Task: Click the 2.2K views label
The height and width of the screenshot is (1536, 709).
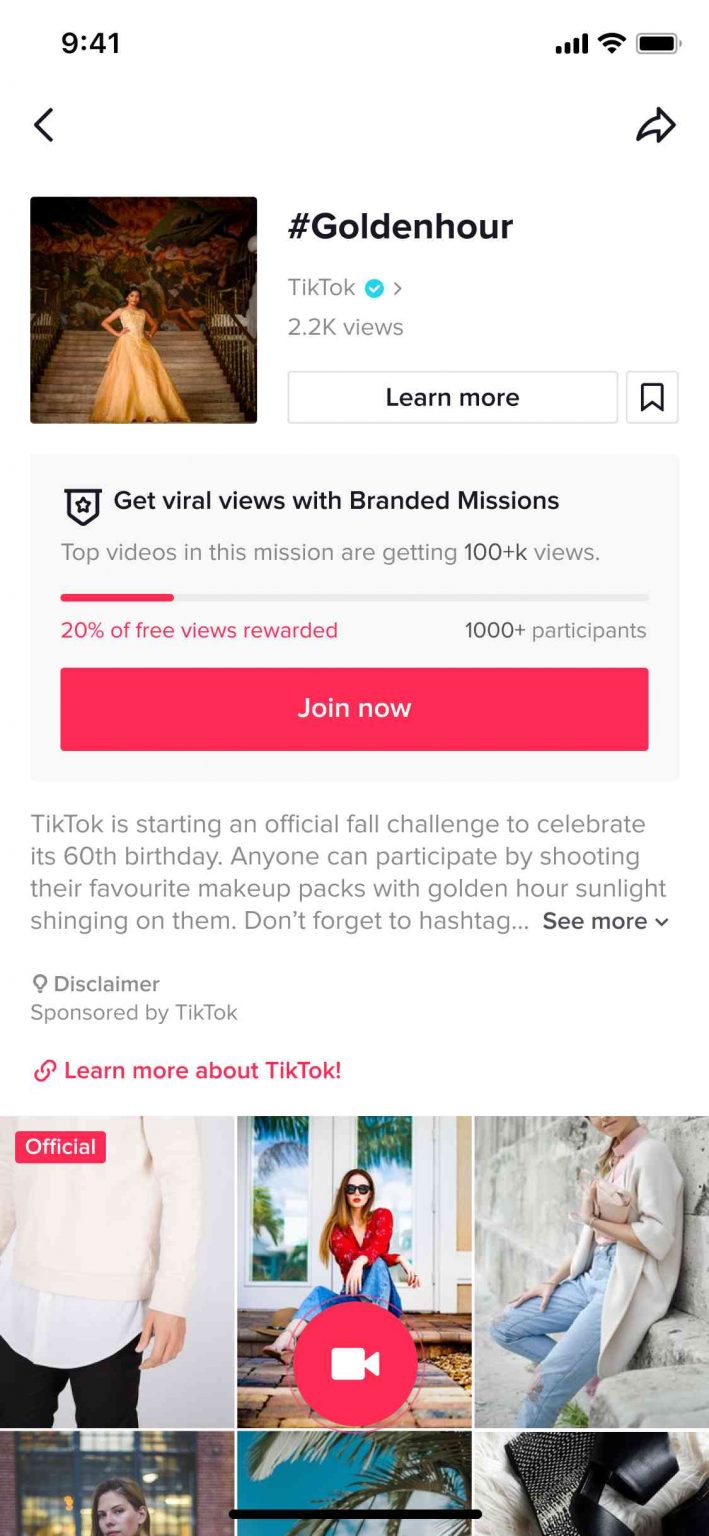Action: (345, 326)
